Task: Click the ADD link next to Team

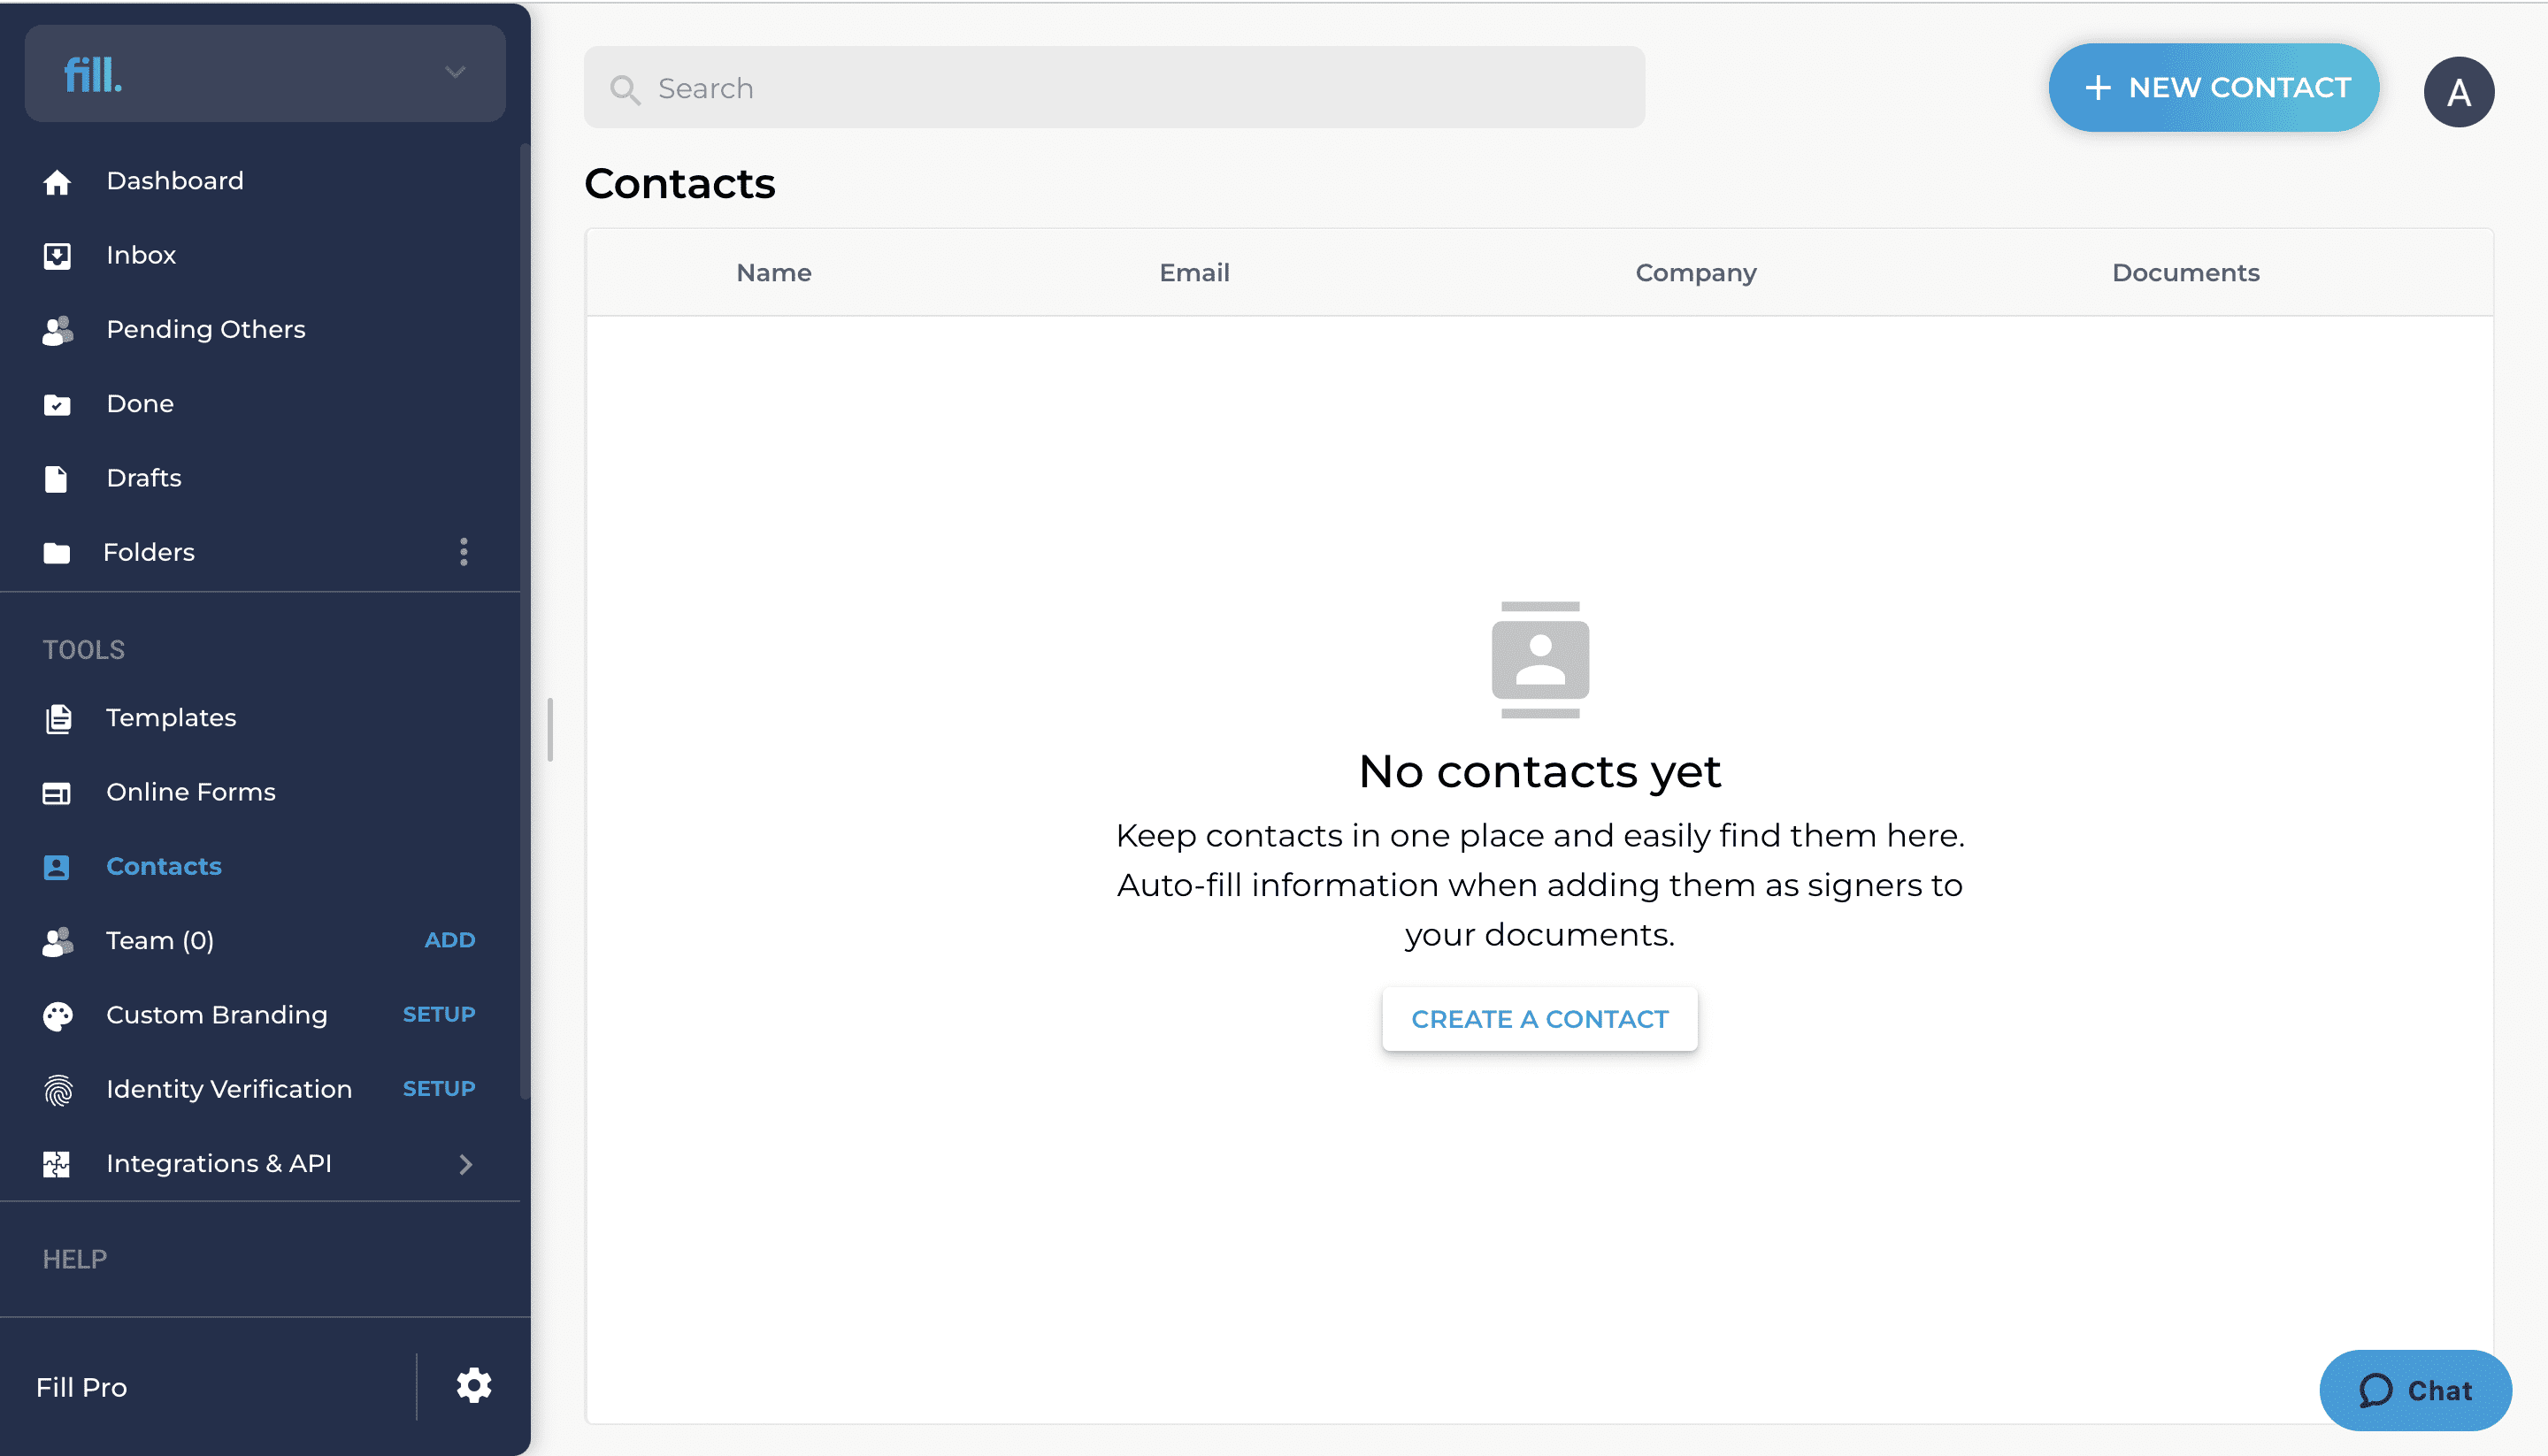Action: click(450, 940)
